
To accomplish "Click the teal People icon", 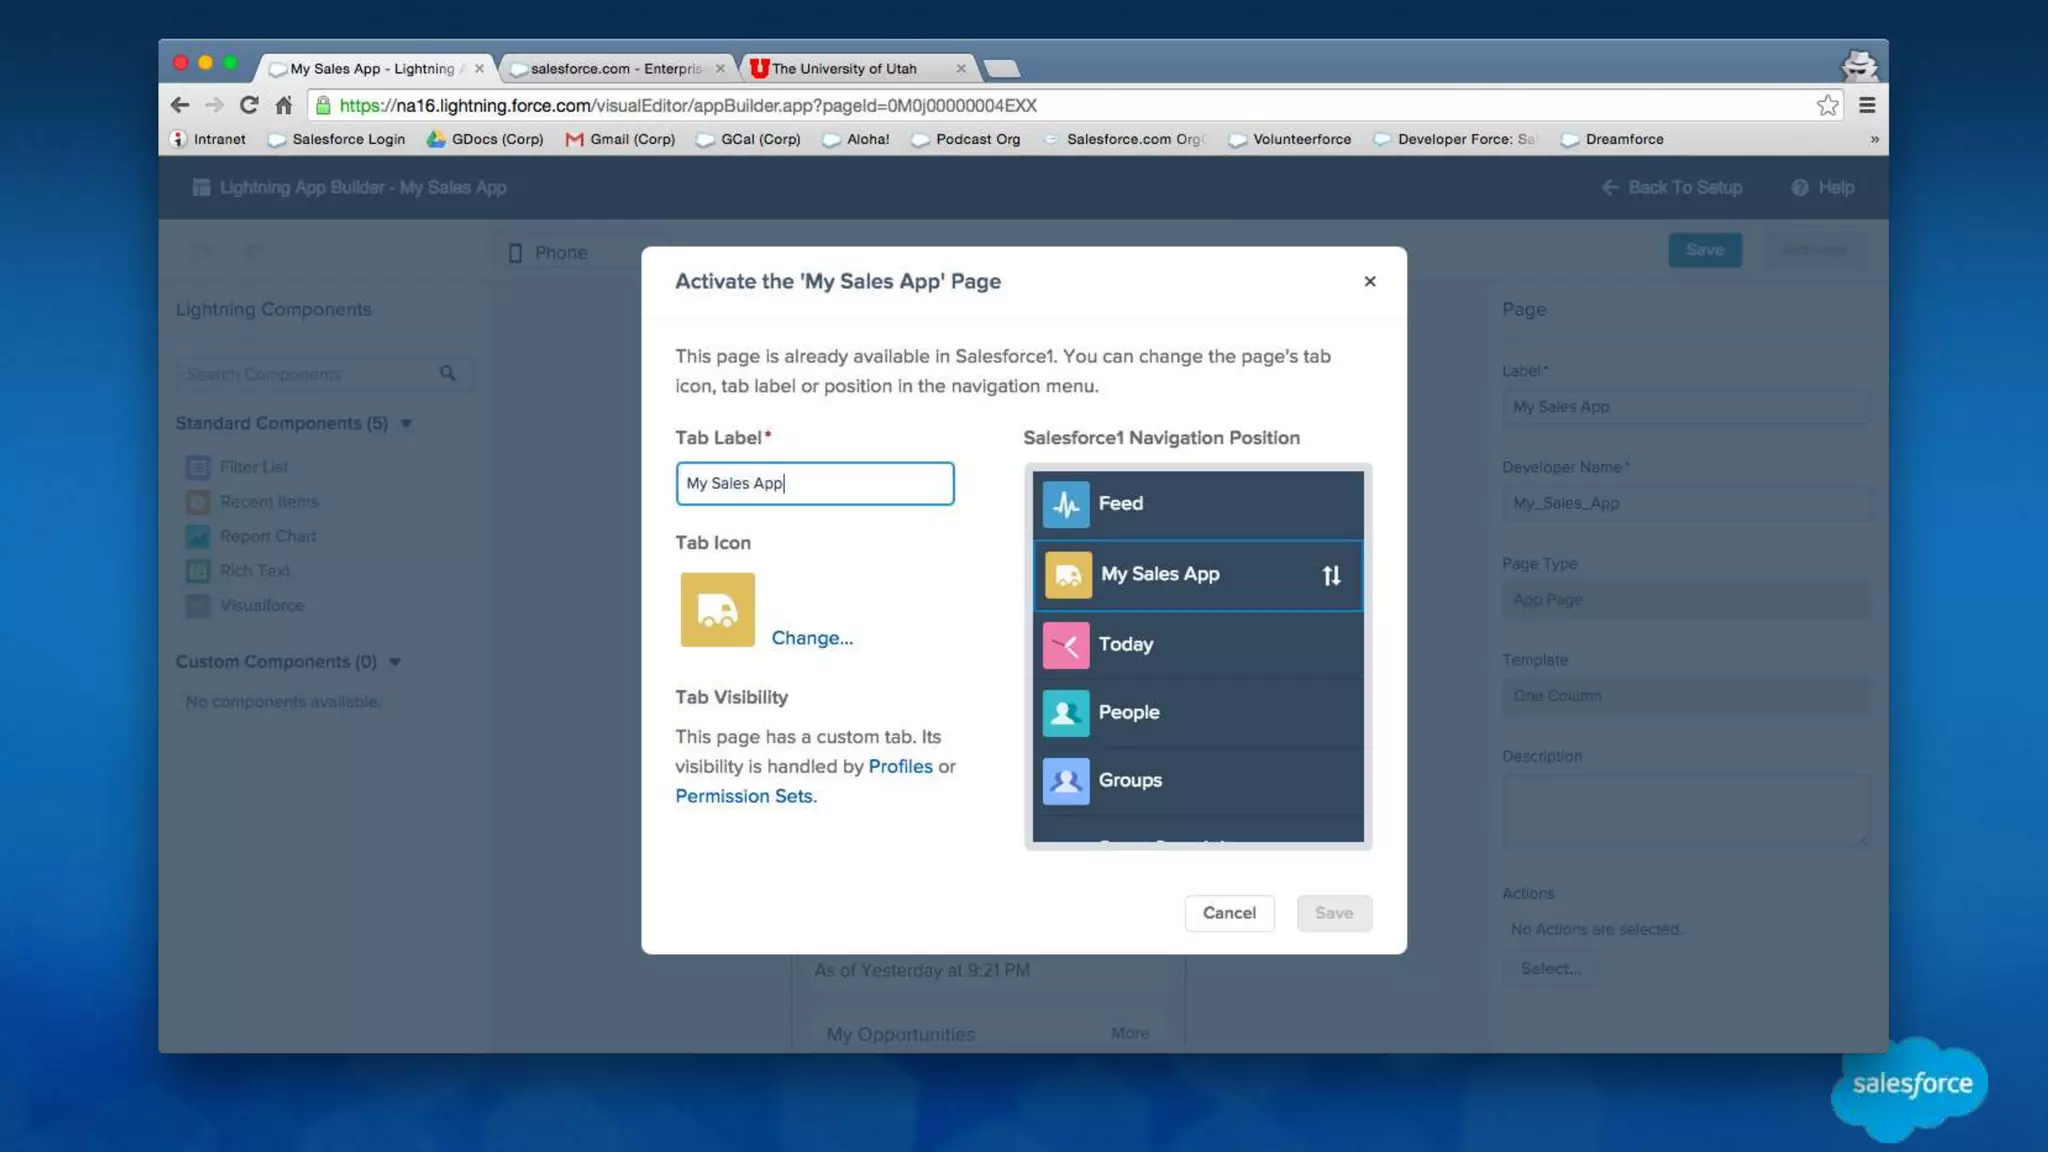I will click(1065, 713).
